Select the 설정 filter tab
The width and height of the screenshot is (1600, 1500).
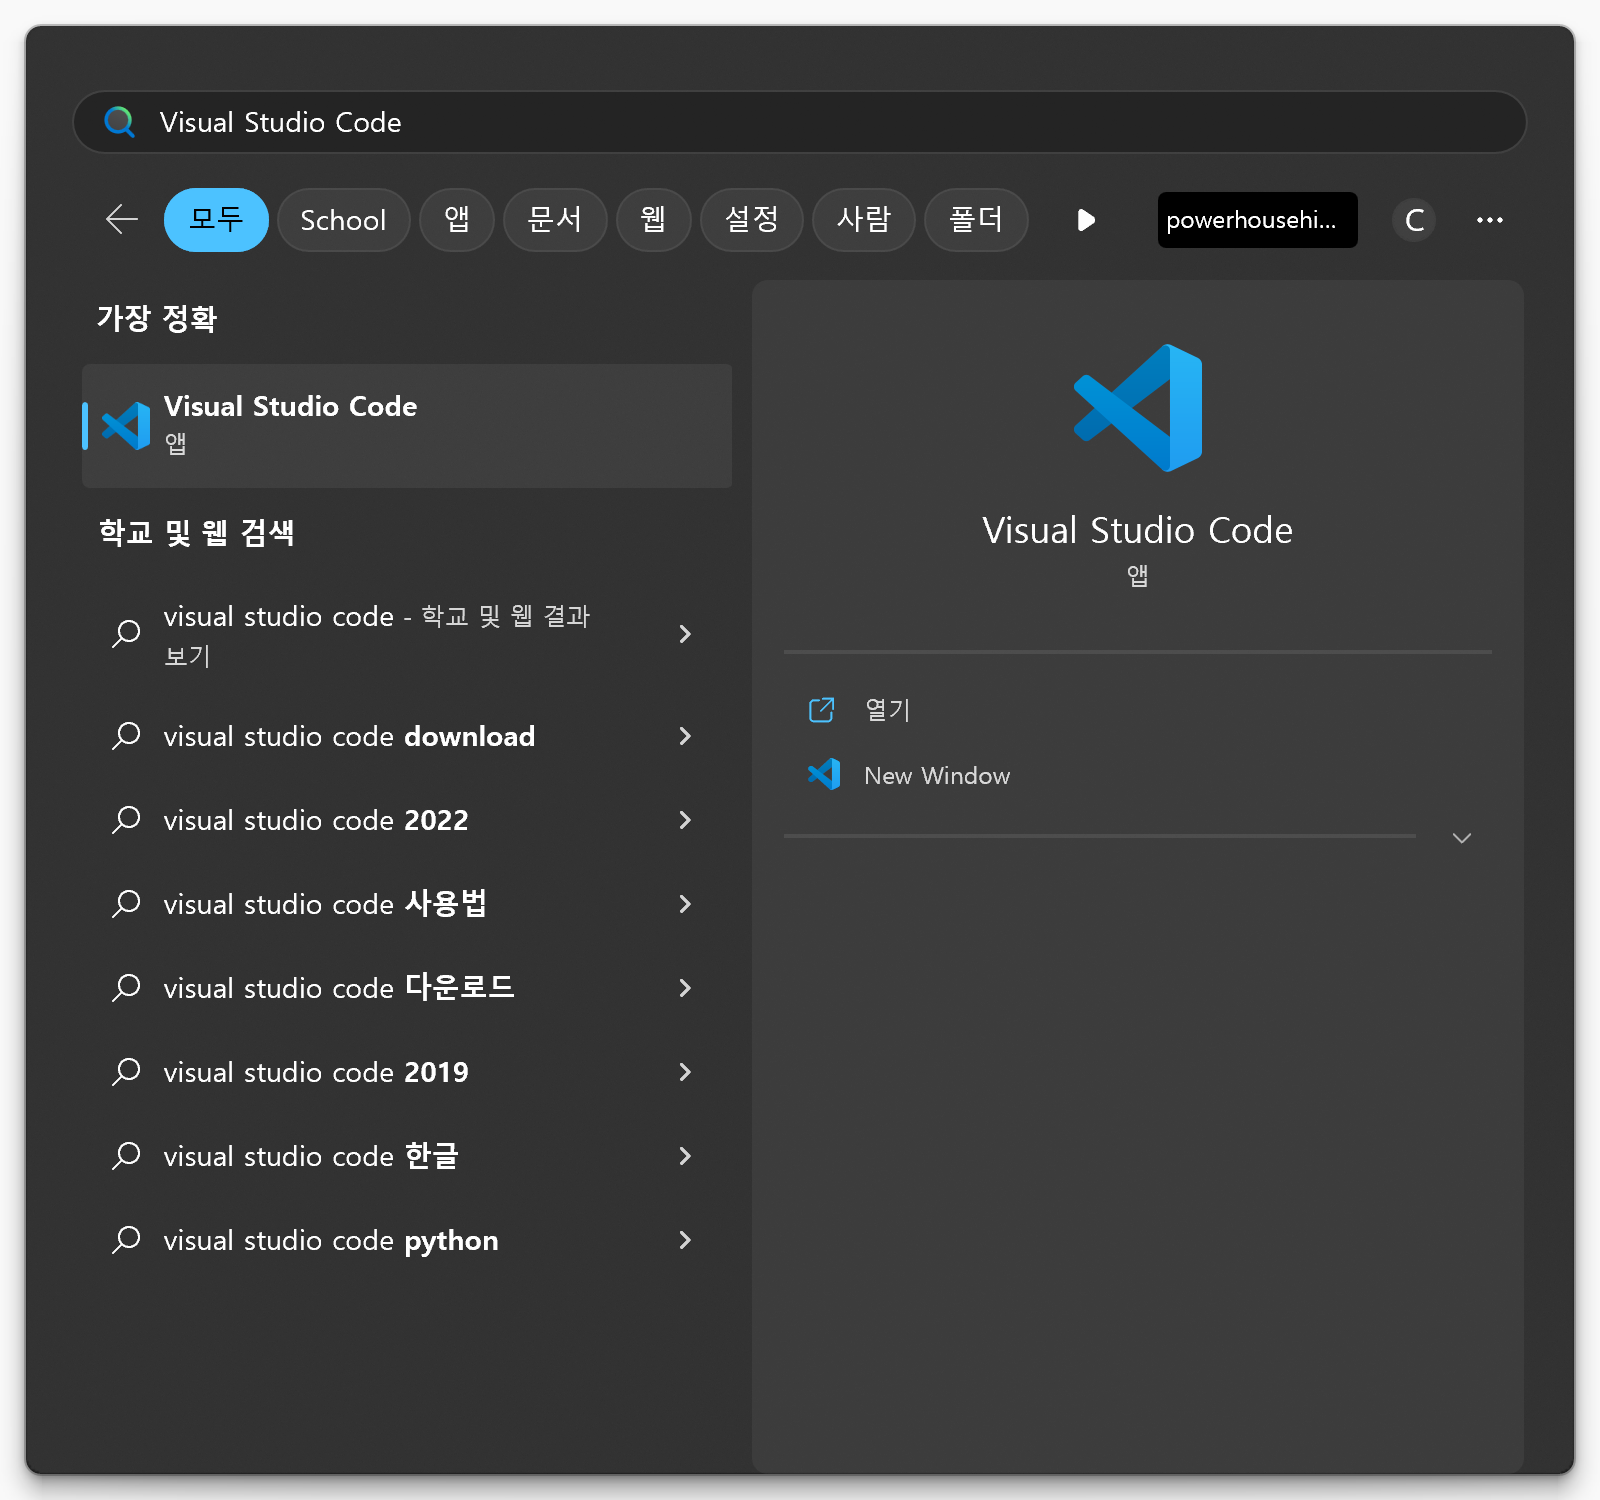coord(752,220)
